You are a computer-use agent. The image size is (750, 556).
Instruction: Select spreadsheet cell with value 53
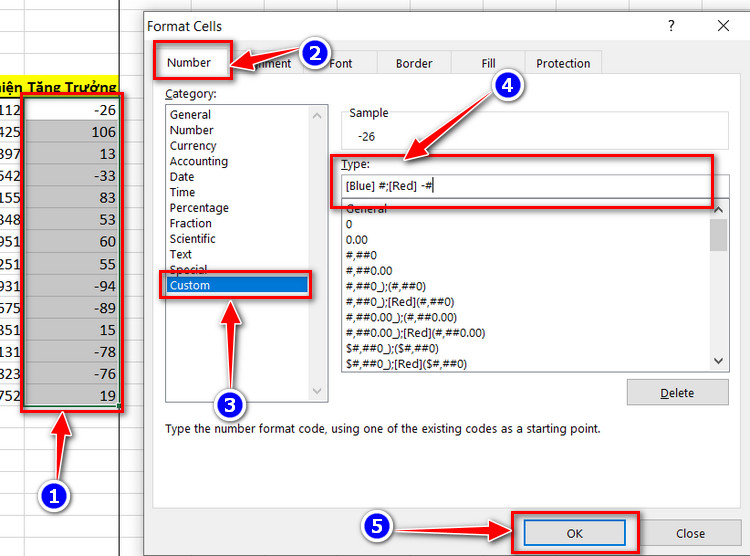(x=72, y=220)
